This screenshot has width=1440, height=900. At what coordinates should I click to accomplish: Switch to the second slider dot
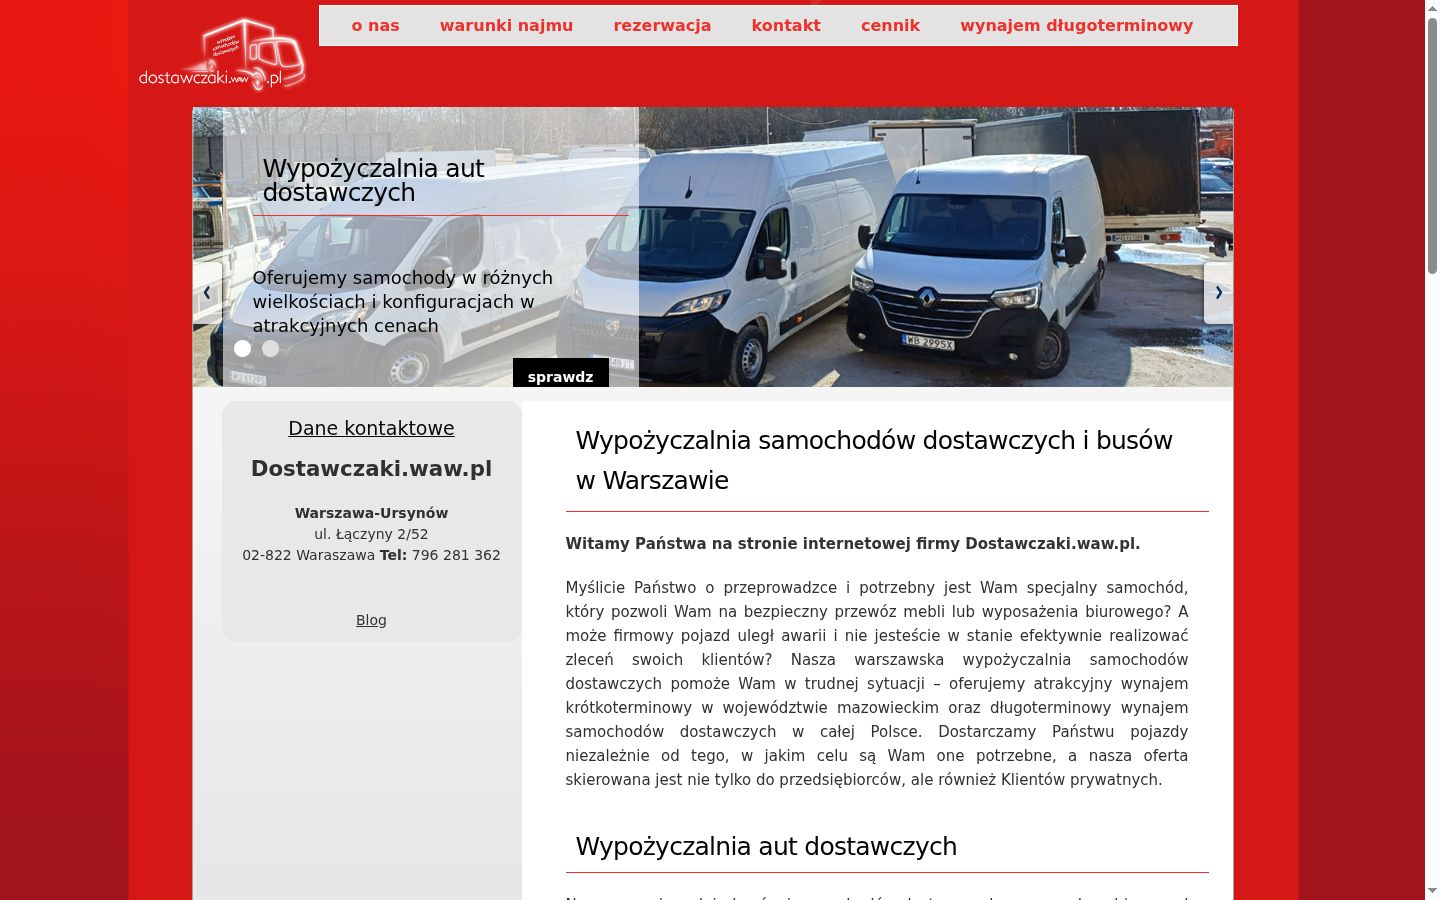[x=270, y=348]
